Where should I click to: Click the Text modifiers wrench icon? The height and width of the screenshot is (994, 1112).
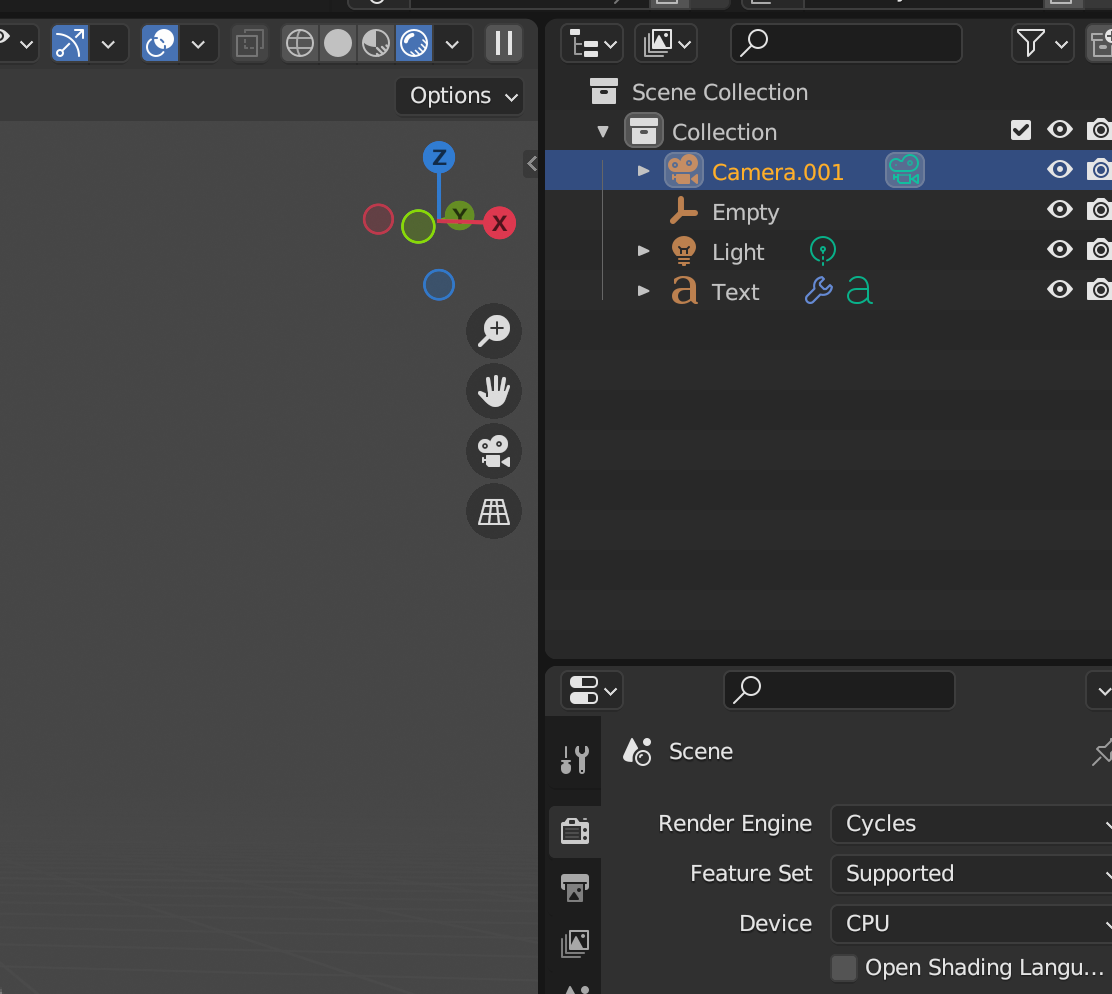818,290
